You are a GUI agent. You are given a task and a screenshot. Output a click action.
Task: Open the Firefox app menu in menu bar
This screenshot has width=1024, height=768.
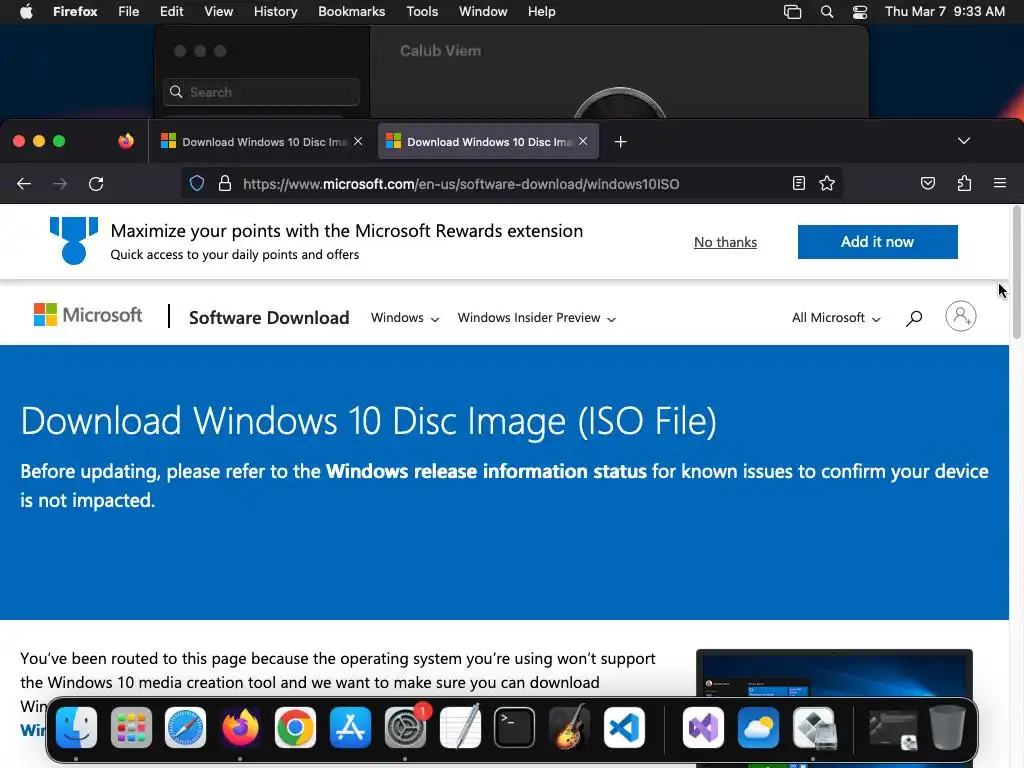pyautogui.click(x=75, y=12)
